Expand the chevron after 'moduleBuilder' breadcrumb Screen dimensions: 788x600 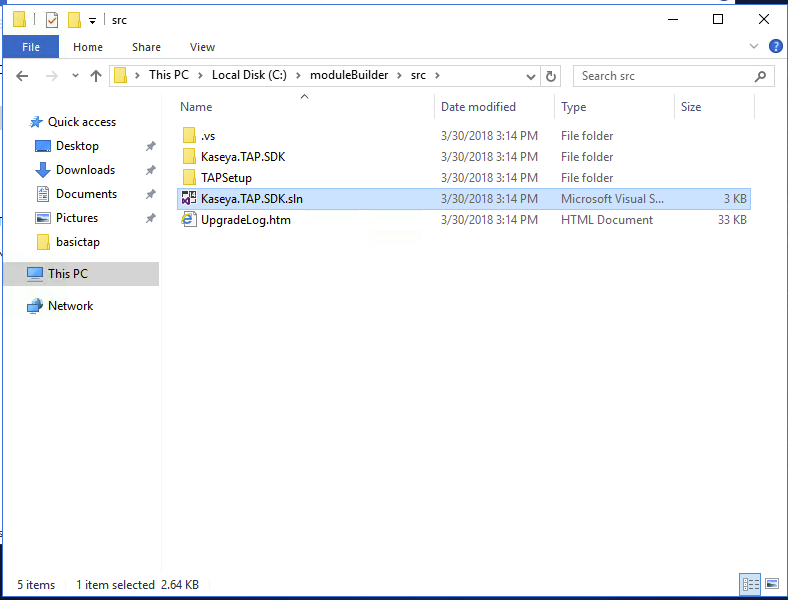tap(399, 75)
